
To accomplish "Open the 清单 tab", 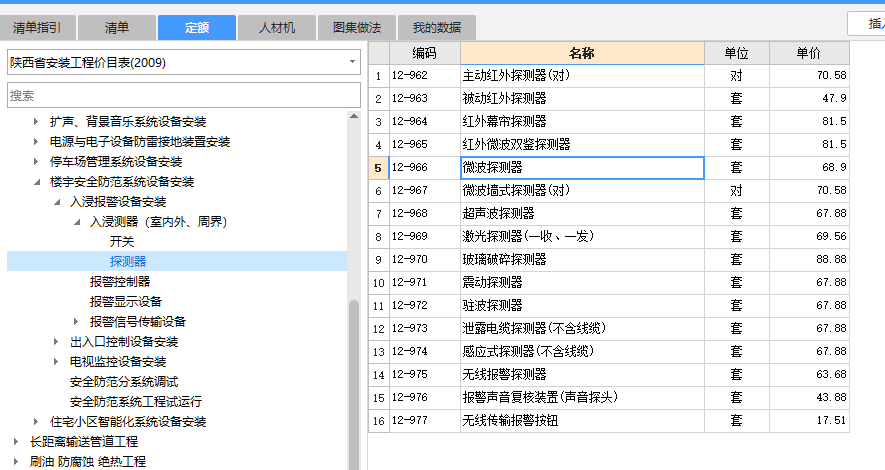I will tap(117, 28).
